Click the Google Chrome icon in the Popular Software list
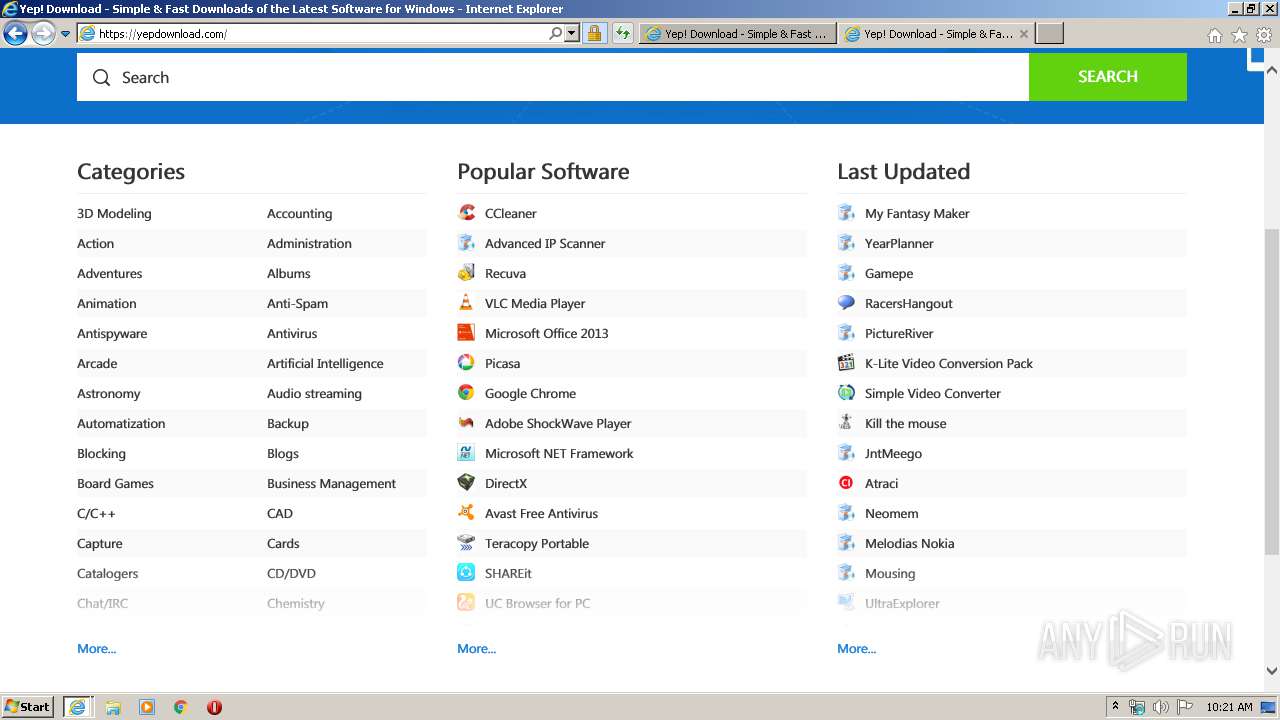This screenshot has height=720, width=1280. pos(466,393)
